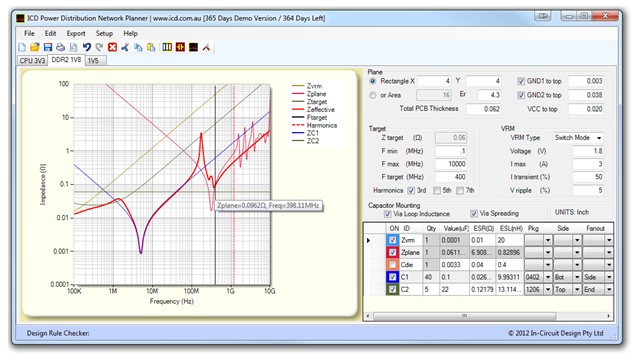Select the 'or Area' radio button
This screenshot has height=361, width=639.
[x=372, y=95]
